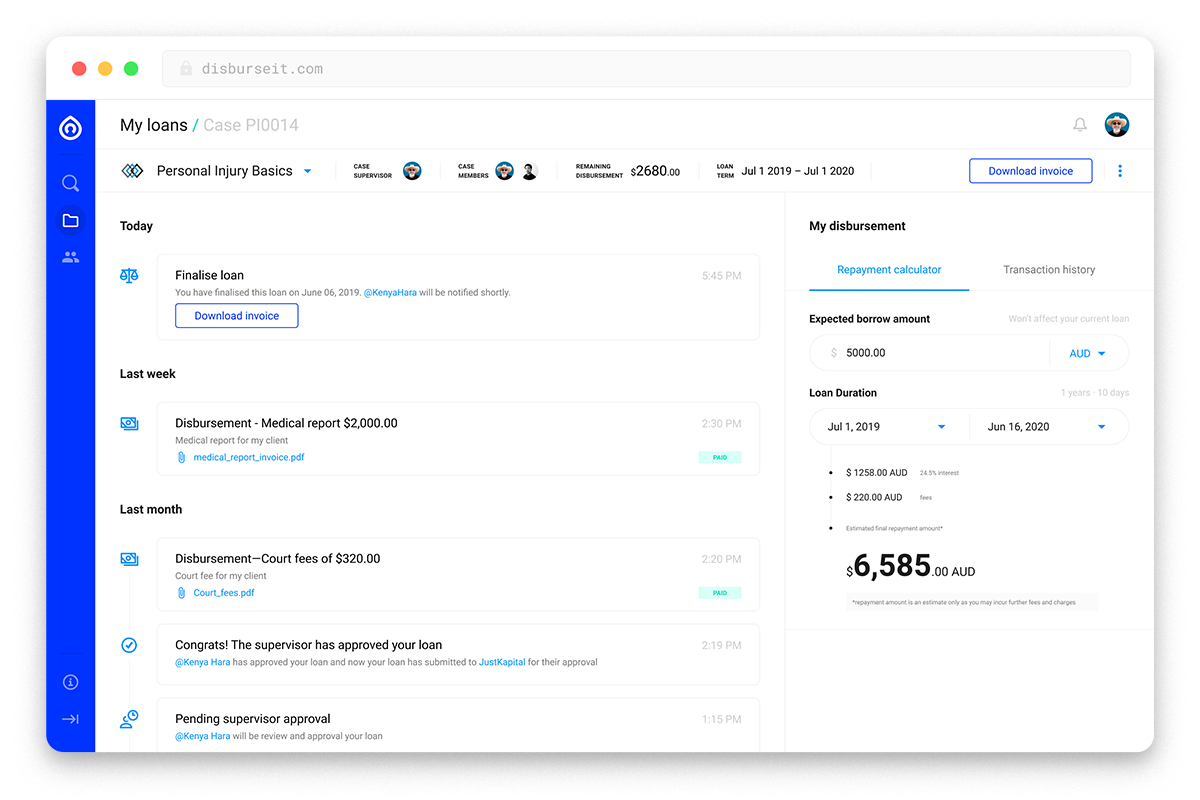Click @Kenya Hara in Pending supervisor approval

[x=203, y=736]
